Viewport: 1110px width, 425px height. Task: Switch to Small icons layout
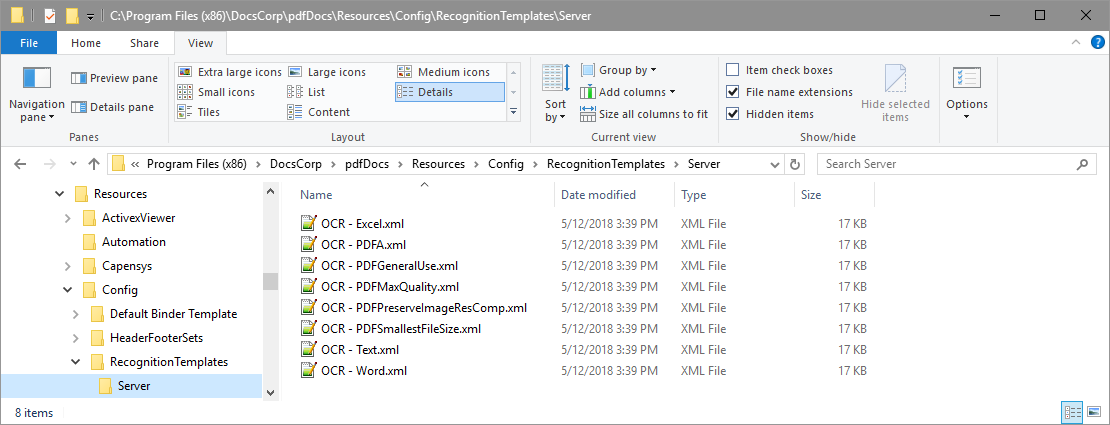coord(216,92)
